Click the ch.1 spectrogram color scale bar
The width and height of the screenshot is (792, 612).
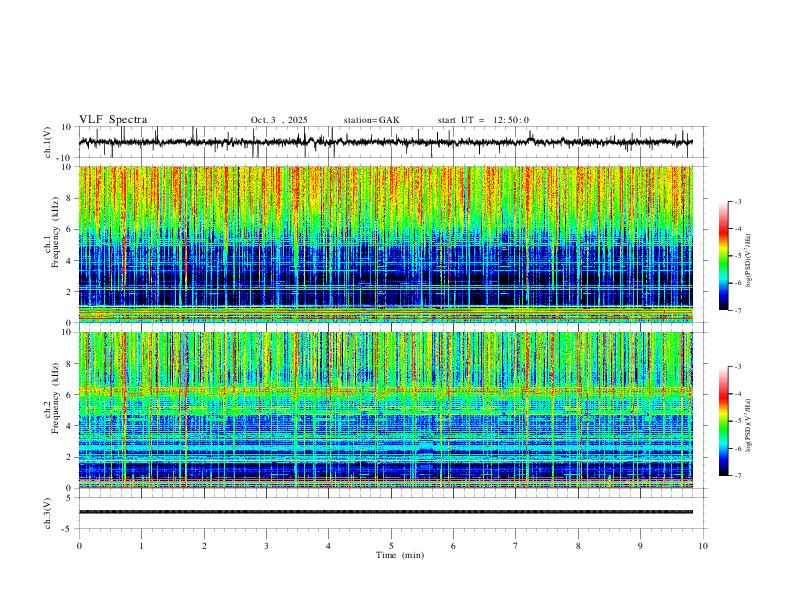(x=723, y=255)
